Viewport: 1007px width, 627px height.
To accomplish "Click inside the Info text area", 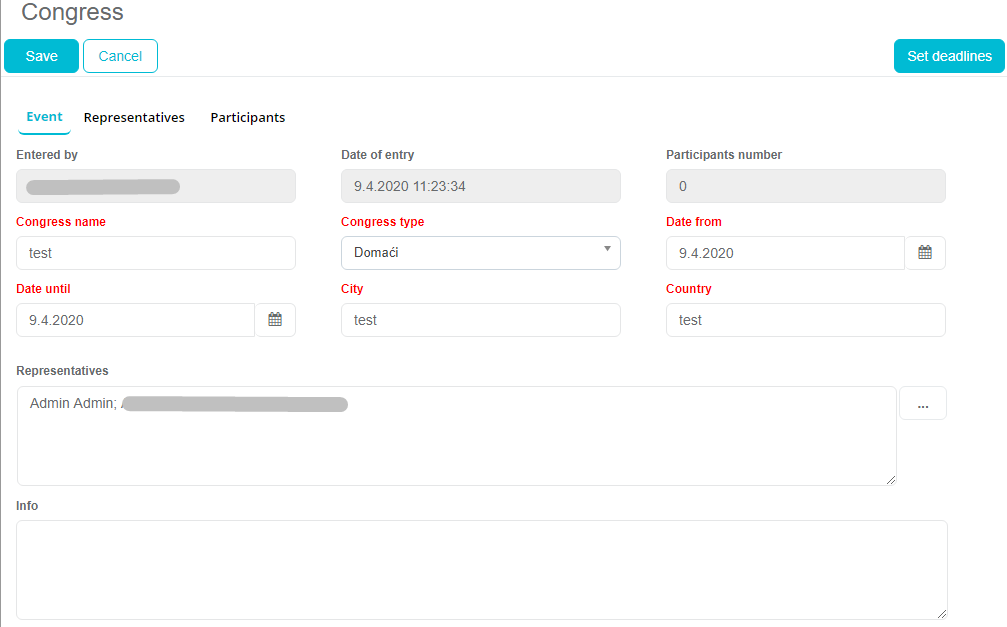I will [x=481, y=569].
